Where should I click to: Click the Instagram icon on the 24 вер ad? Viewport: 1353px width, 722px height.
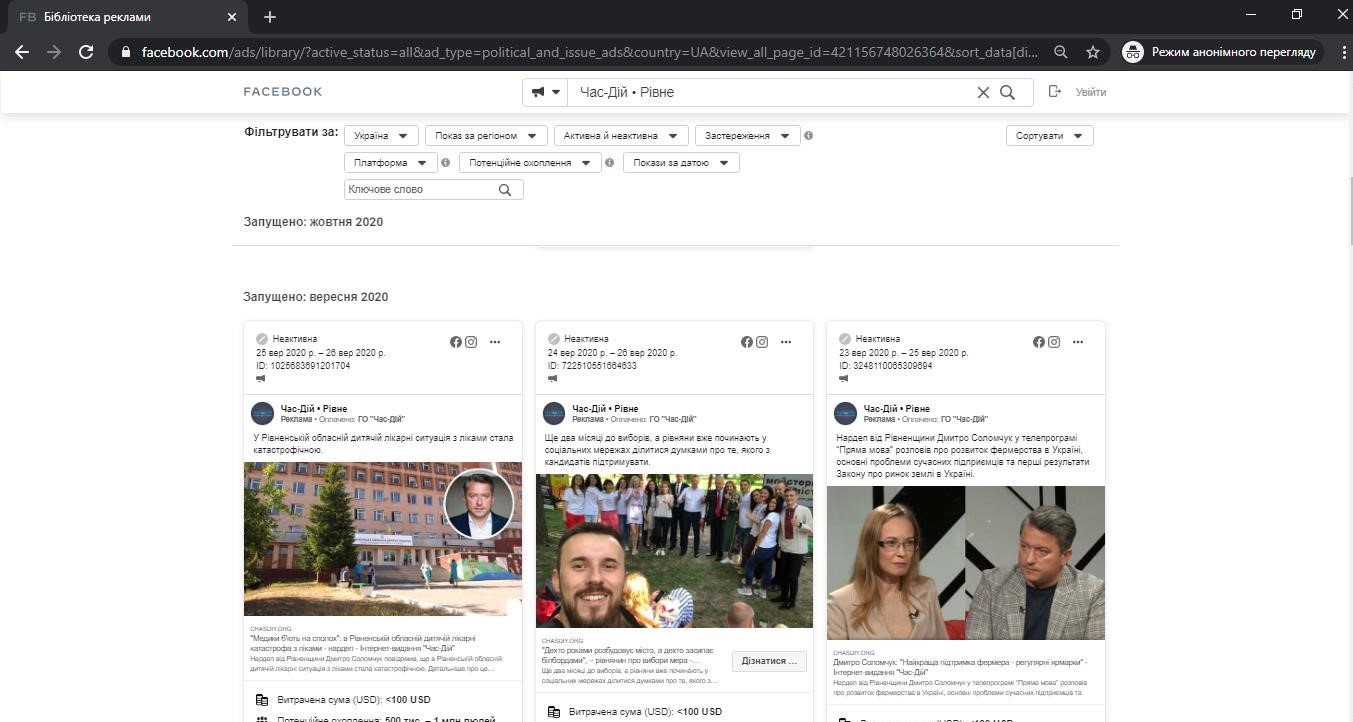tap(762, 342)
